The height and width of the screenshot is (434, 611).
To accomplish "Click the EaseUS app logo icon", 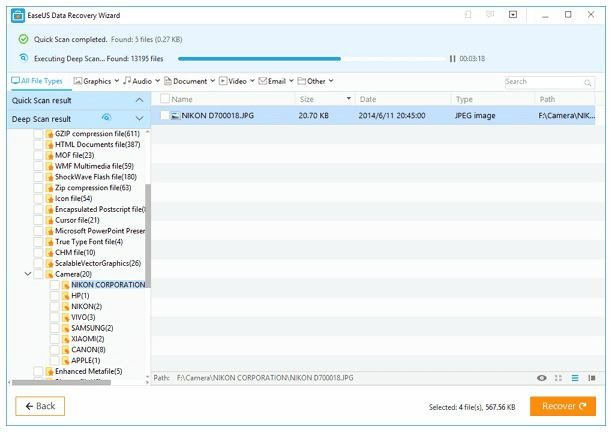I will coord(18,16).
